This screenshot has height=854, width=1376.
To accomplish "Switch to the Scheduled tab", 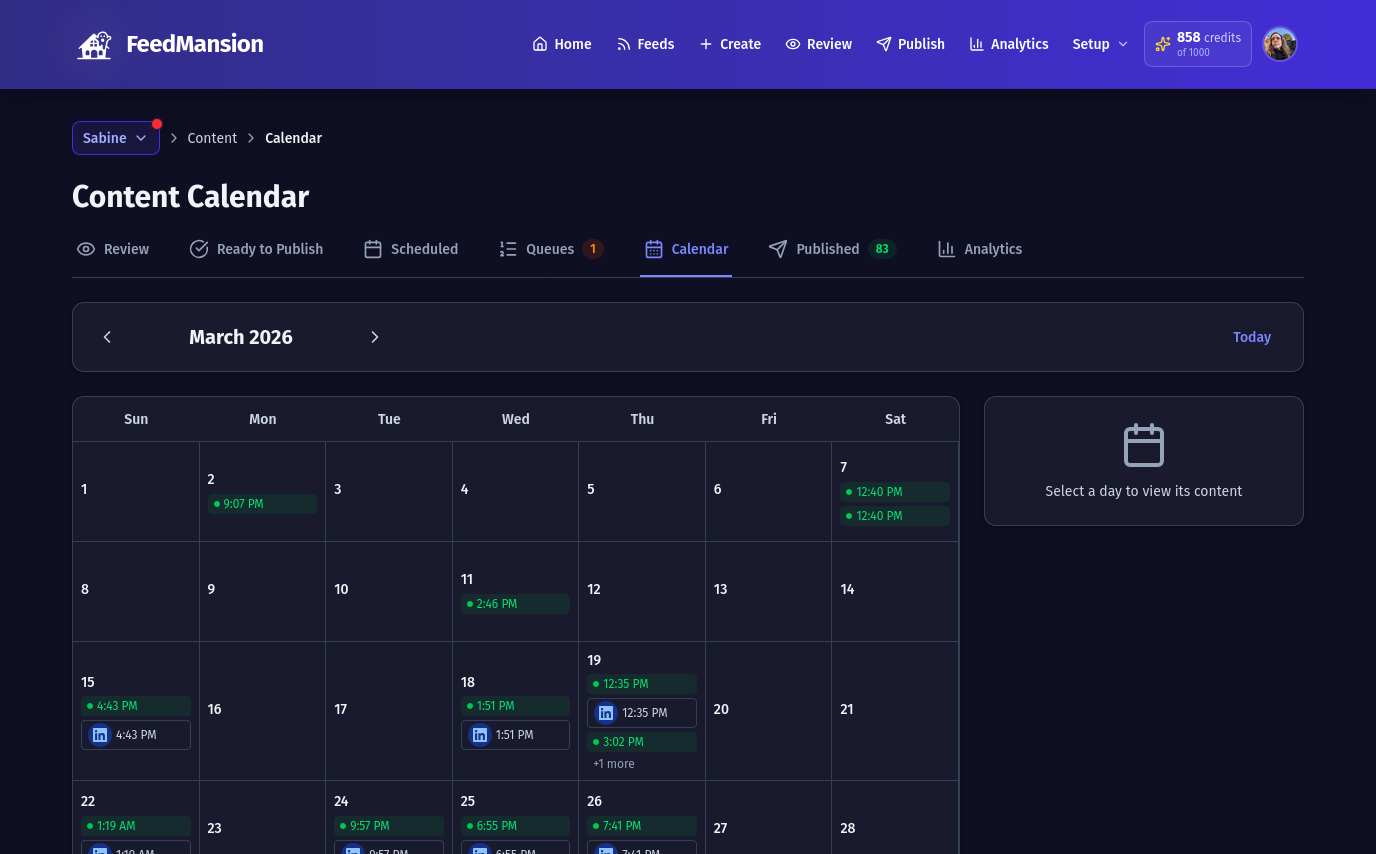I will [411, 249].
